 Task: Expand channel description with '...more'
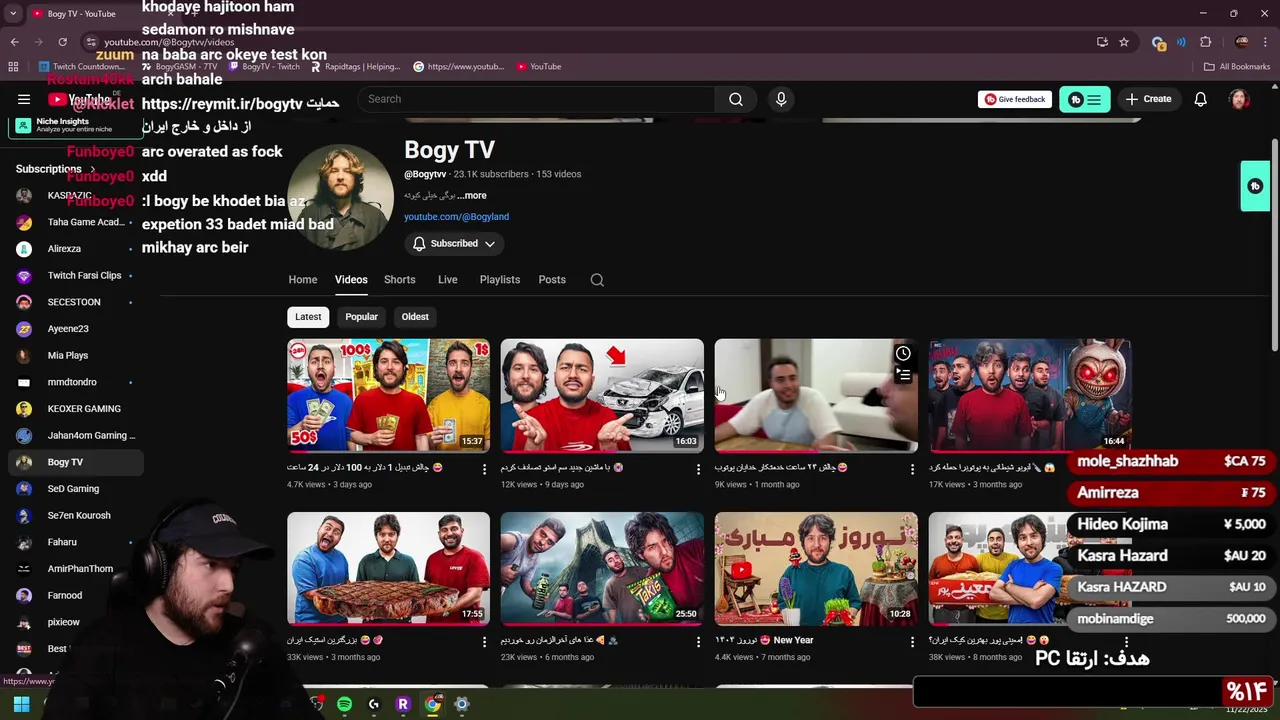tap(473, 196)
